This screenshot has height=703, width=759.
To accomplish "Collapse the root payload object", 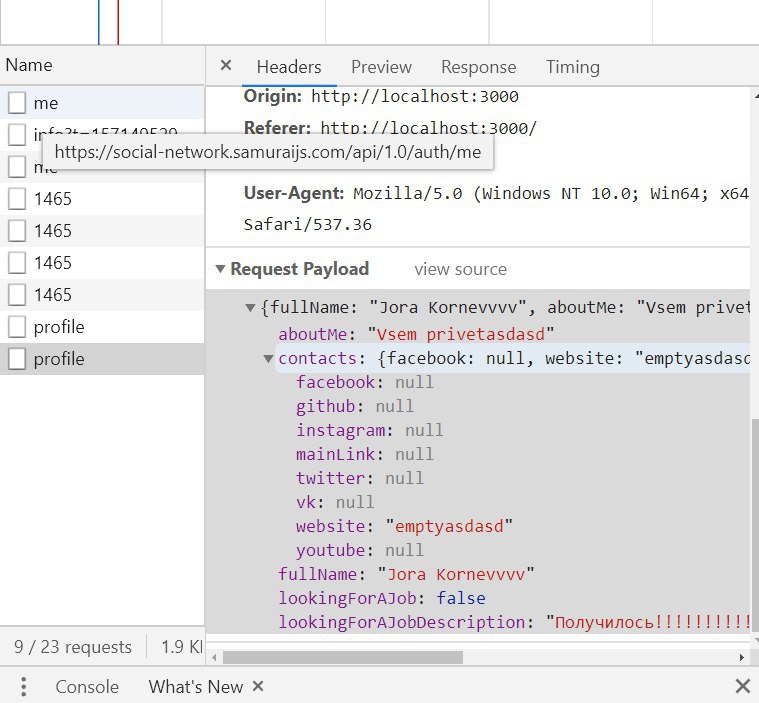I will pos(251,308).
